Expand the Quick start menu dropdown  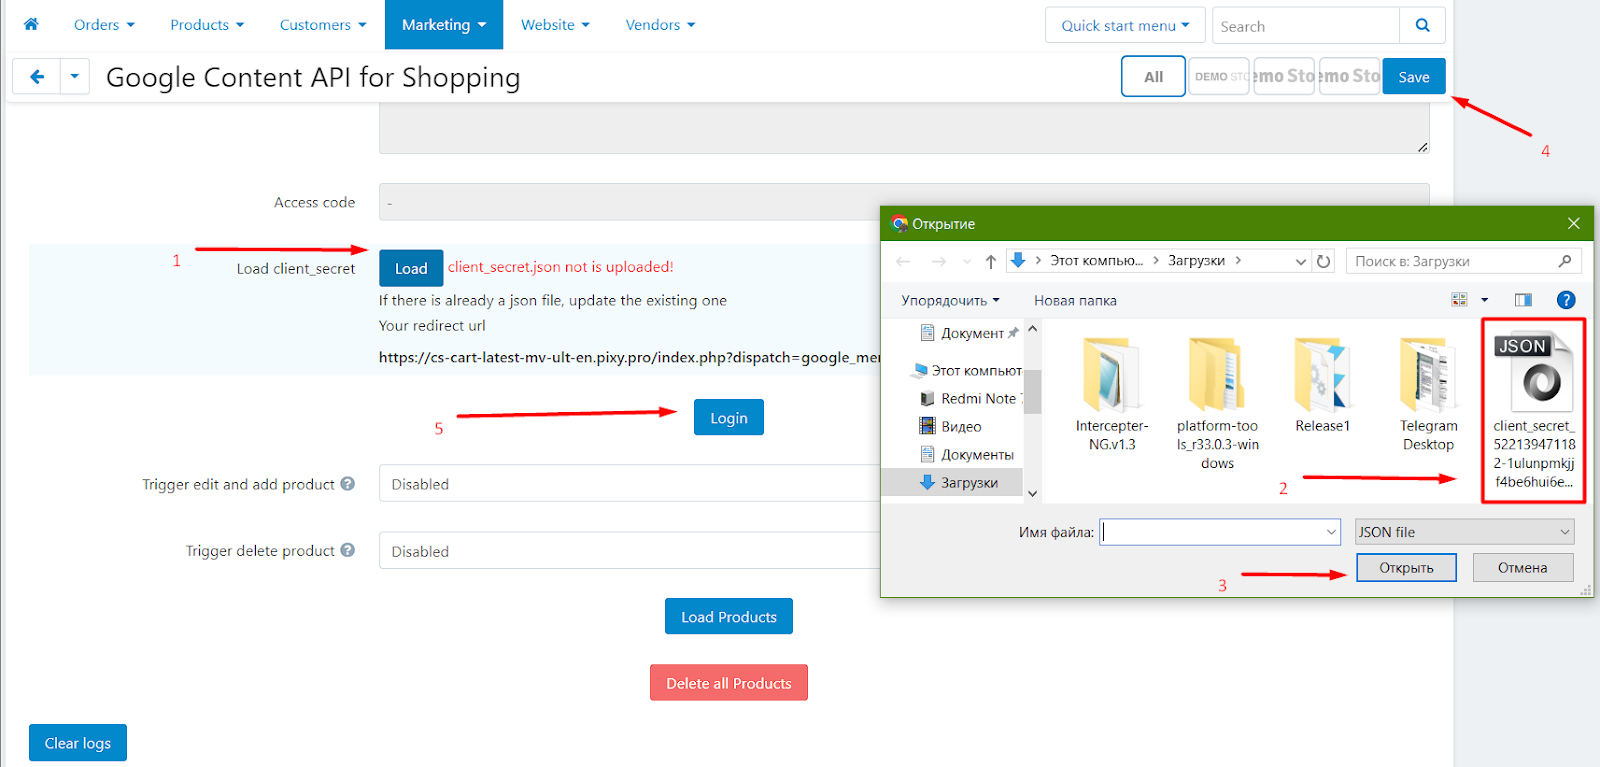tap(1126, 26)
